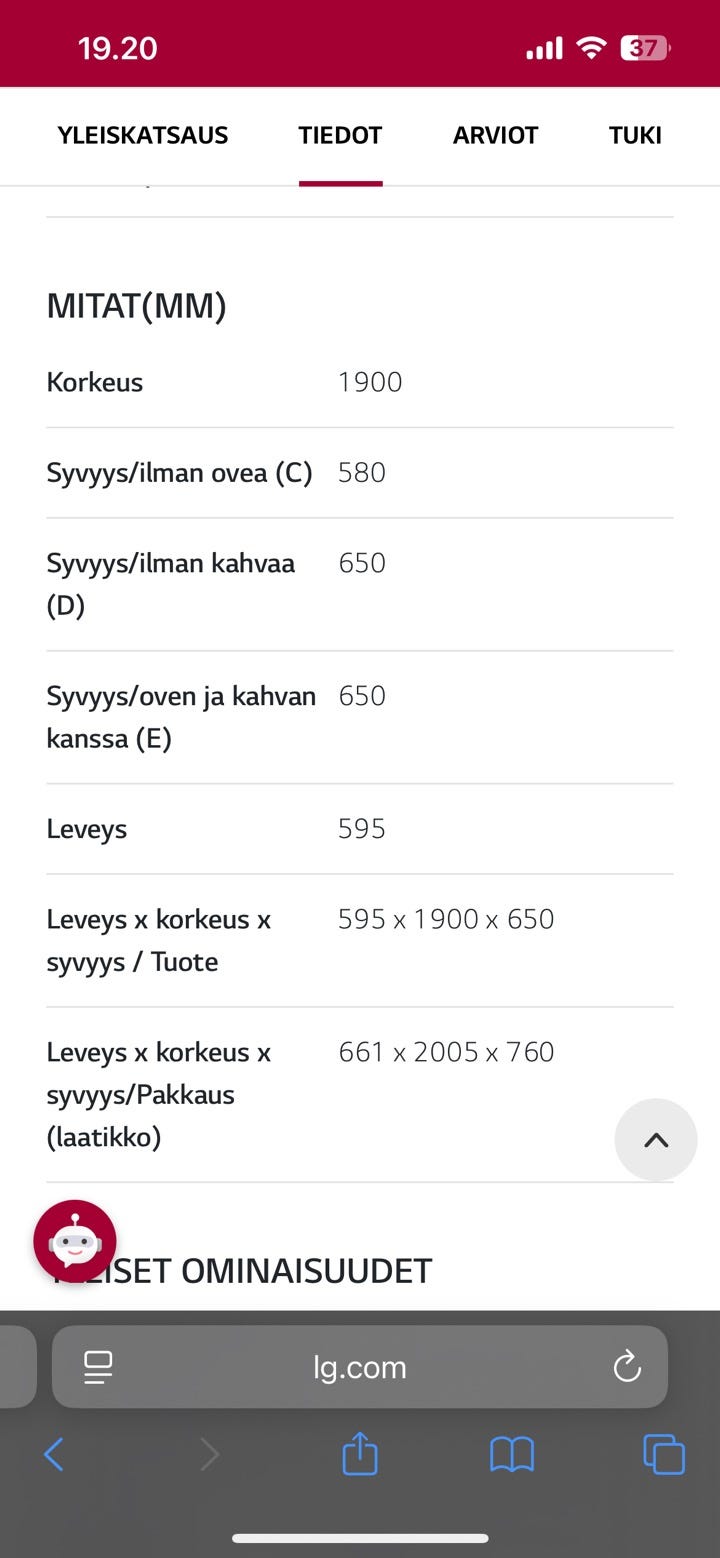Screen dimensions: 720x1558
Task: Open the ARVIOT tab
Action: coord(495,136)
